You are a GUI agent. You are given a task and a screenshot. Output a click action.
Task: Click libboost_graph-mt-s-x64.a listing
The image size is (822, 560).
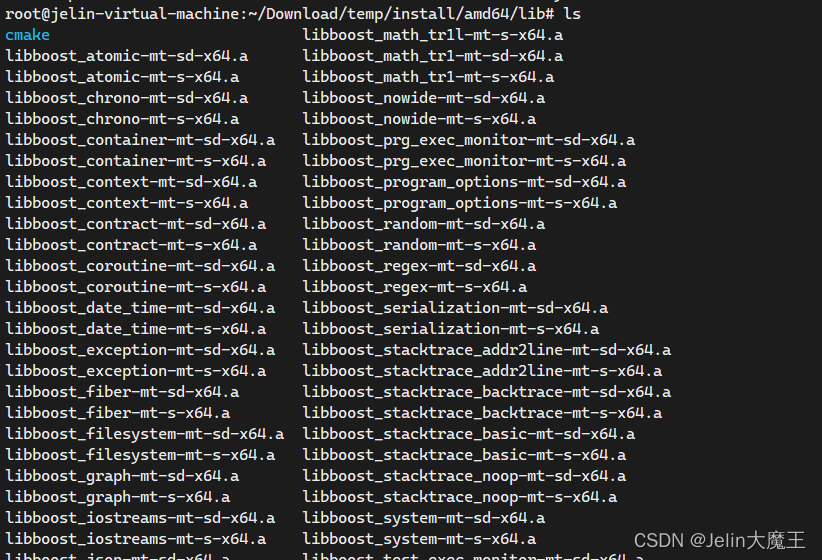118,497
